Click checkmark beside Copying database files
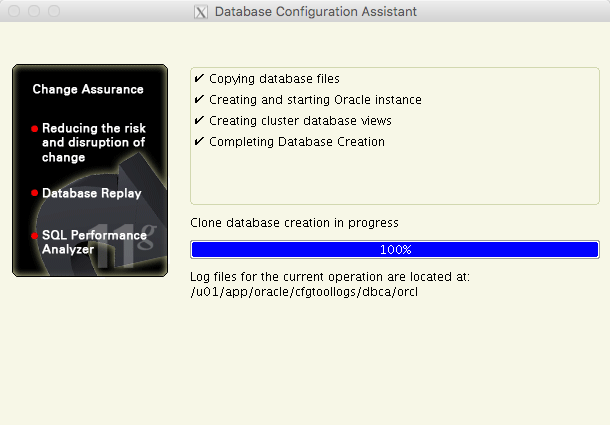Screen dimensions: 610x425 (x=199, y=78)
